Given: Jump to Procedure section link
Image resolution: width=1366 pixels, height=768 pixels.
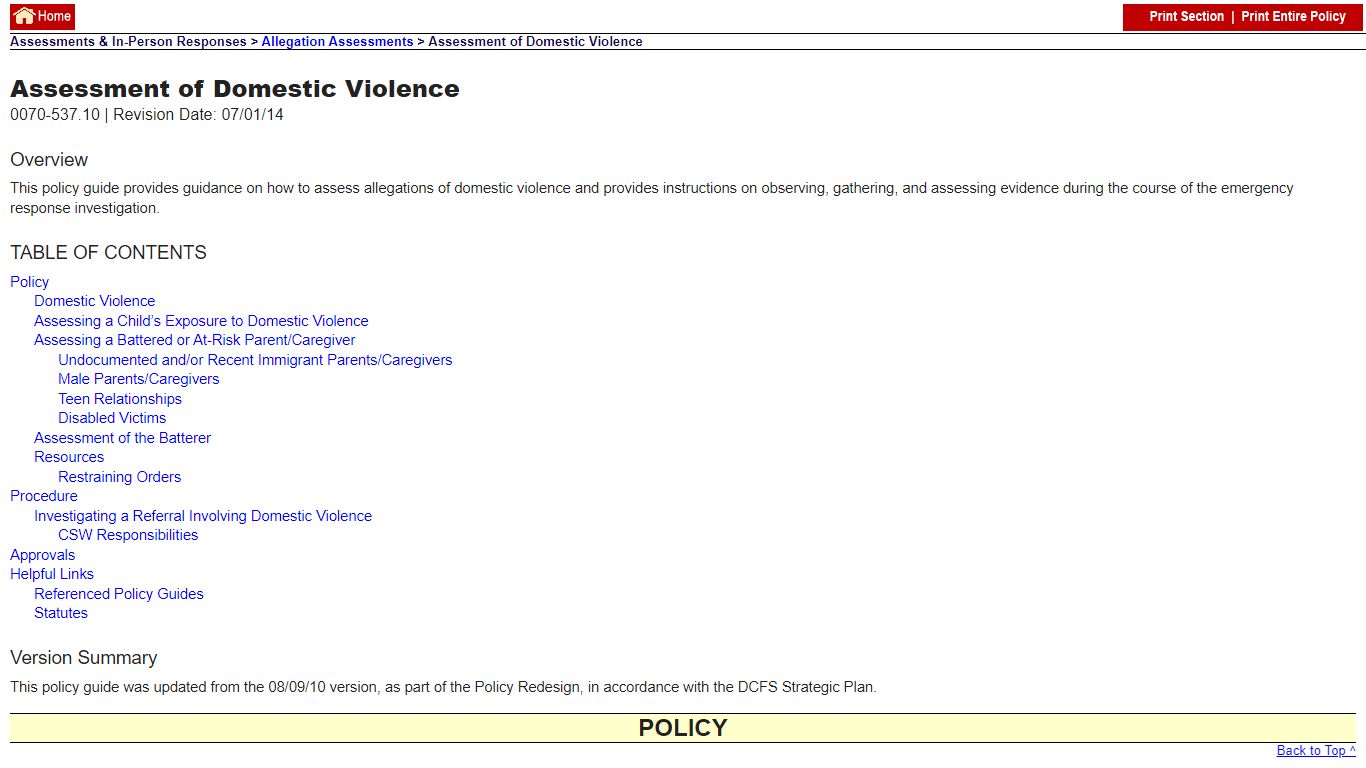Looking at the screenshot, I should (x=43, y=496).
